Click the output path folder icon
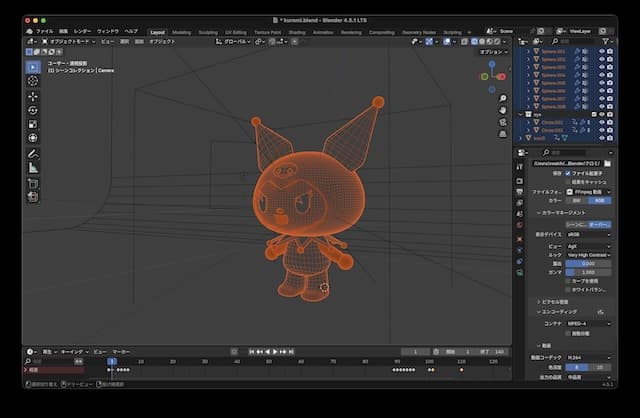 (607, 163)
